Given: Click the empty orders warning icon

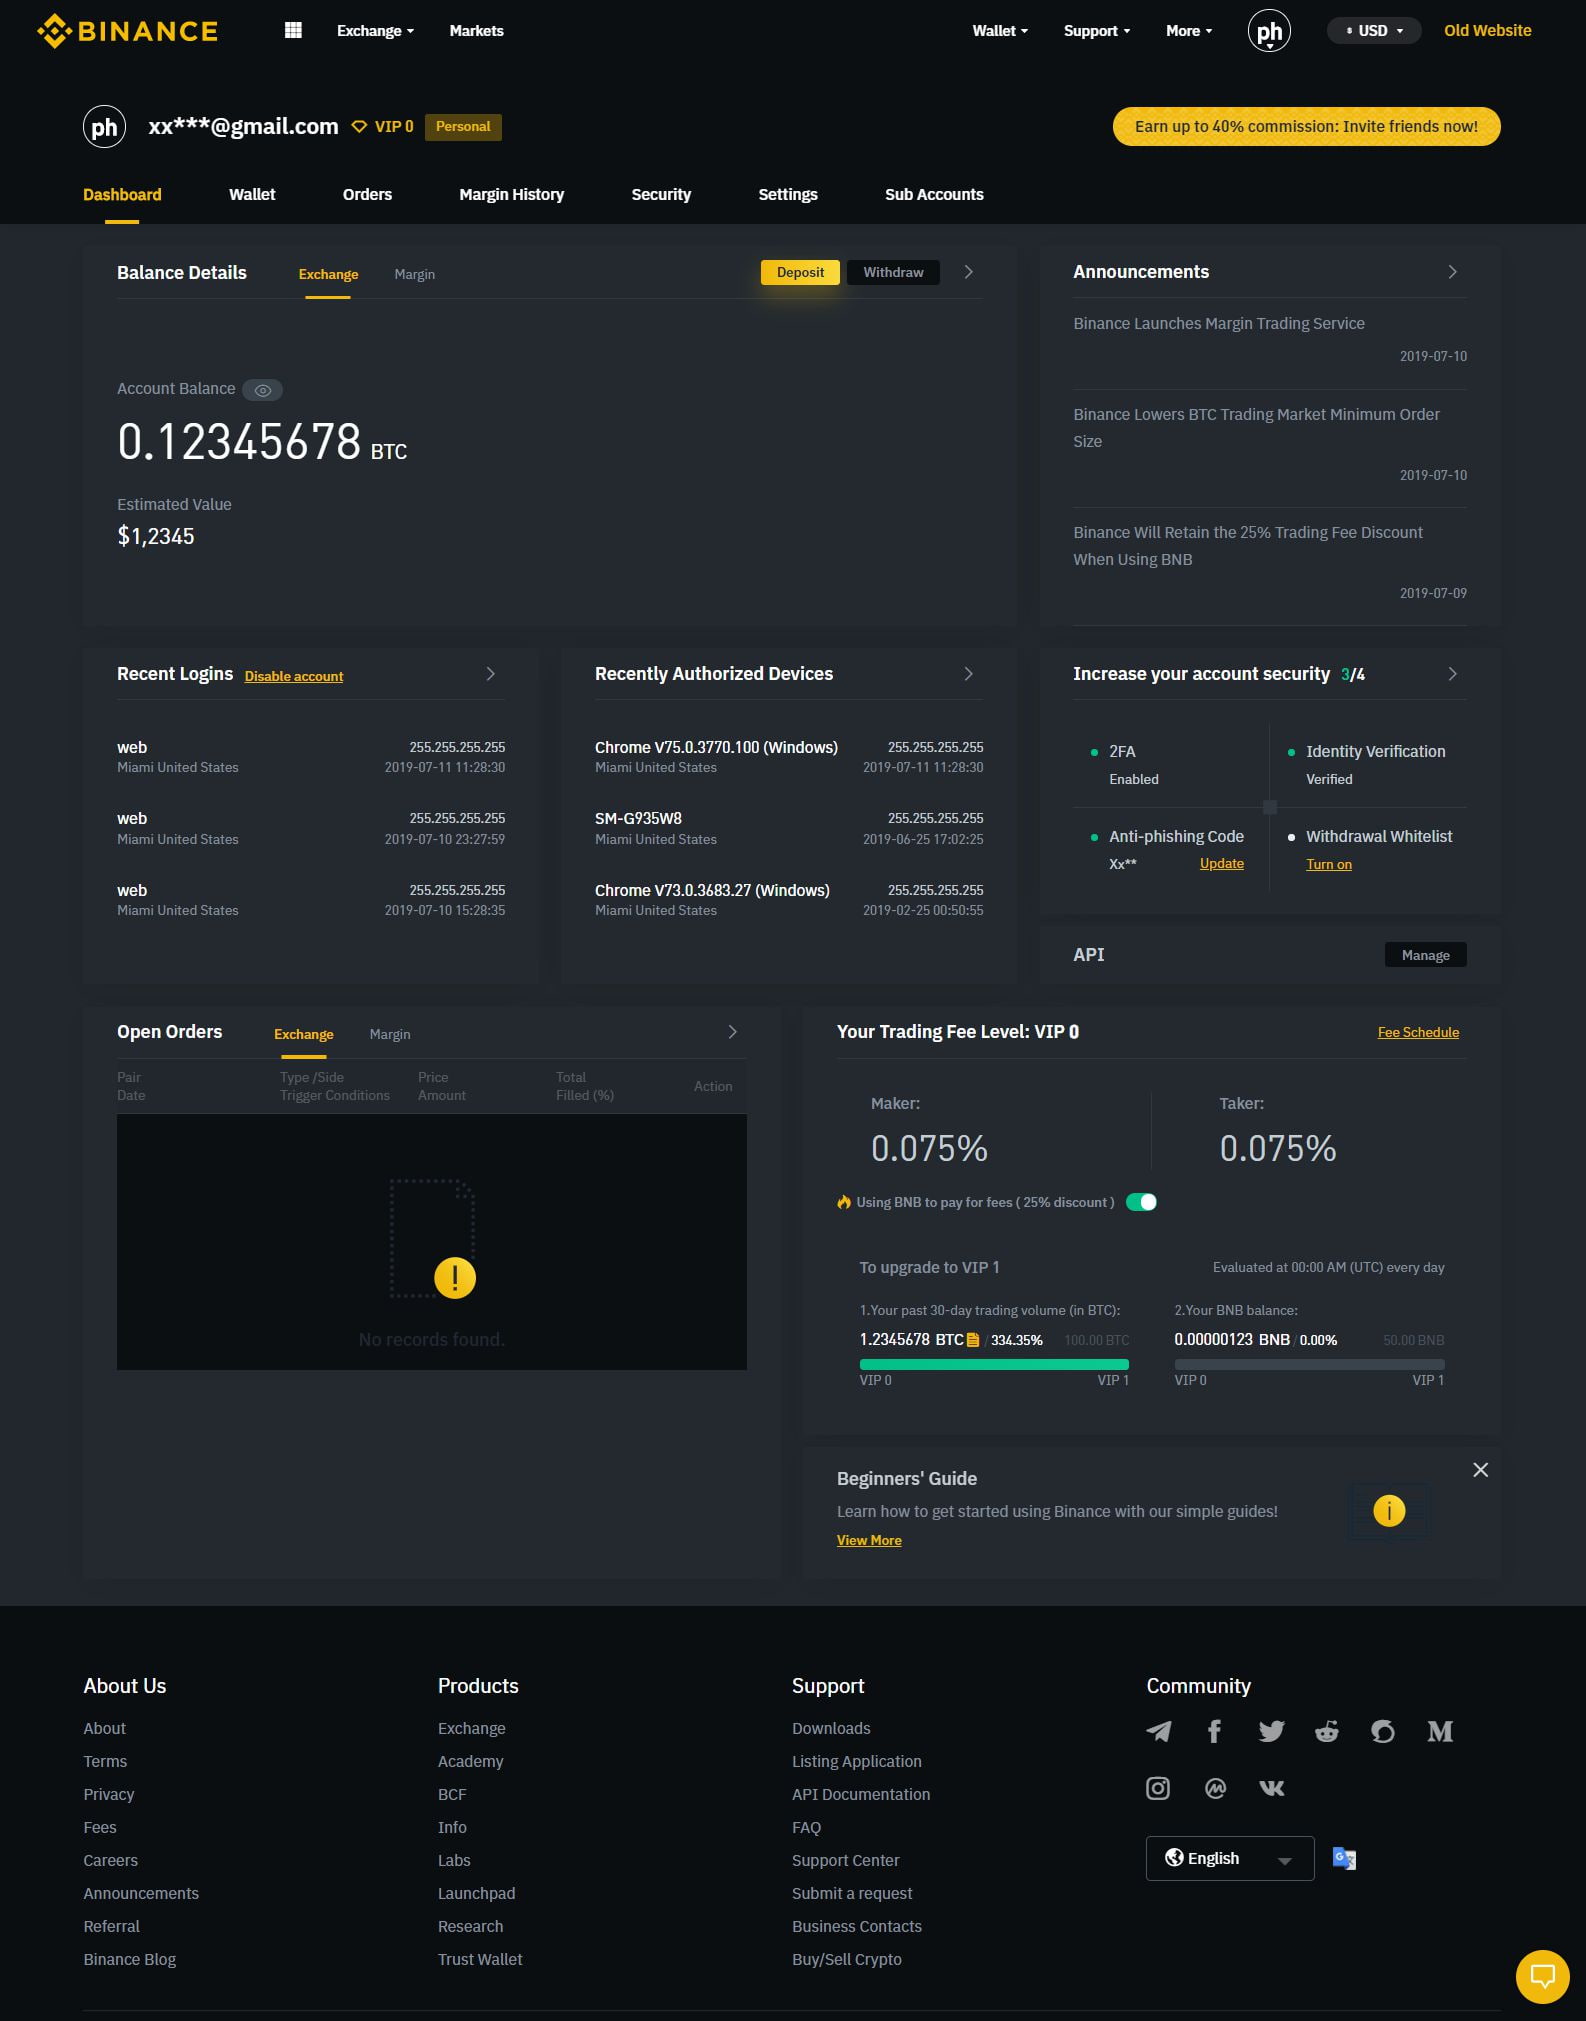Looking at the screenshot, I should pyautogui.click(x=455, y=1277).
